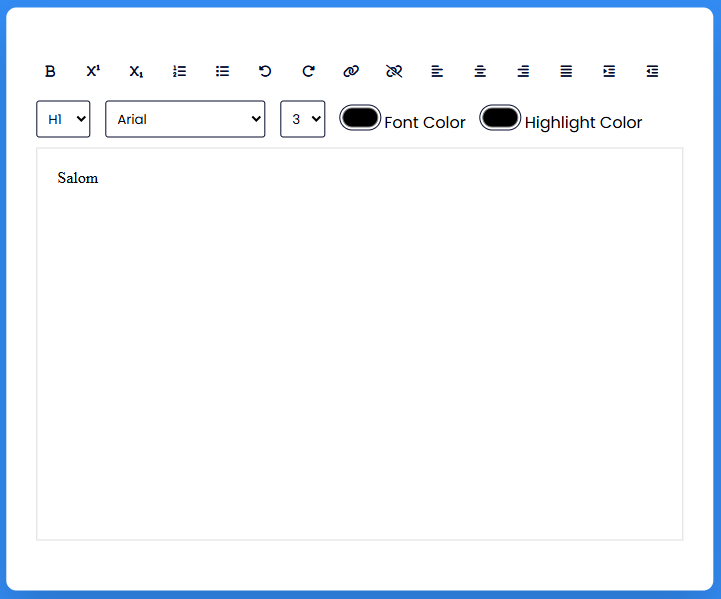This screenshot has height=599, width=721.
Task: Open the Font Color swatch
Action: pyautogui.click(x=360, y=118)
